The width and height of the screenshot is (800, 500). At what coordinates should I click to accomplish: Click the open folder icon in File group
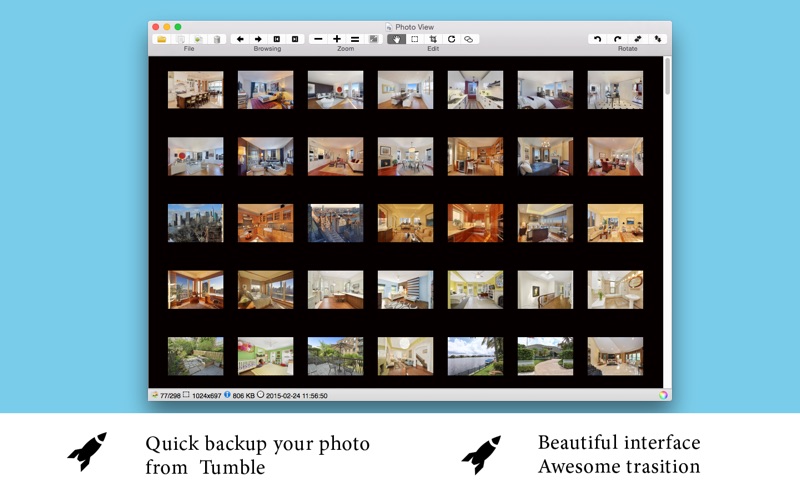(x=162, y=39)
